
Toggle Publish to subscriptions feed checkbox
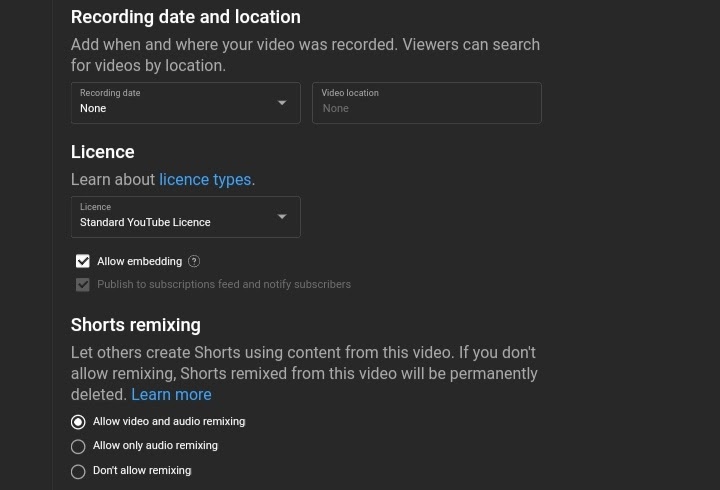tap(83, 285)
